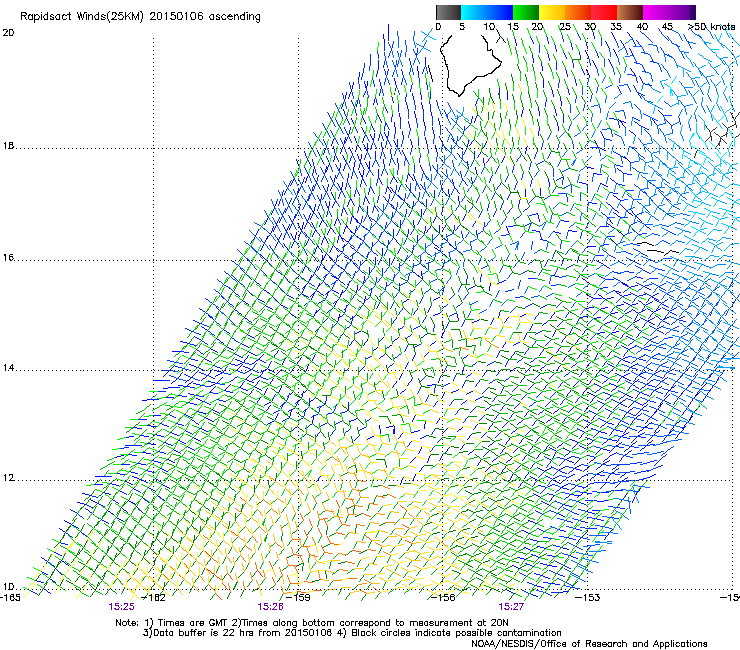Click the 'Rapidscat Winds(25KM) 20150106 ascending' title
Screen dimensions: 740x650
coord(140,17)
